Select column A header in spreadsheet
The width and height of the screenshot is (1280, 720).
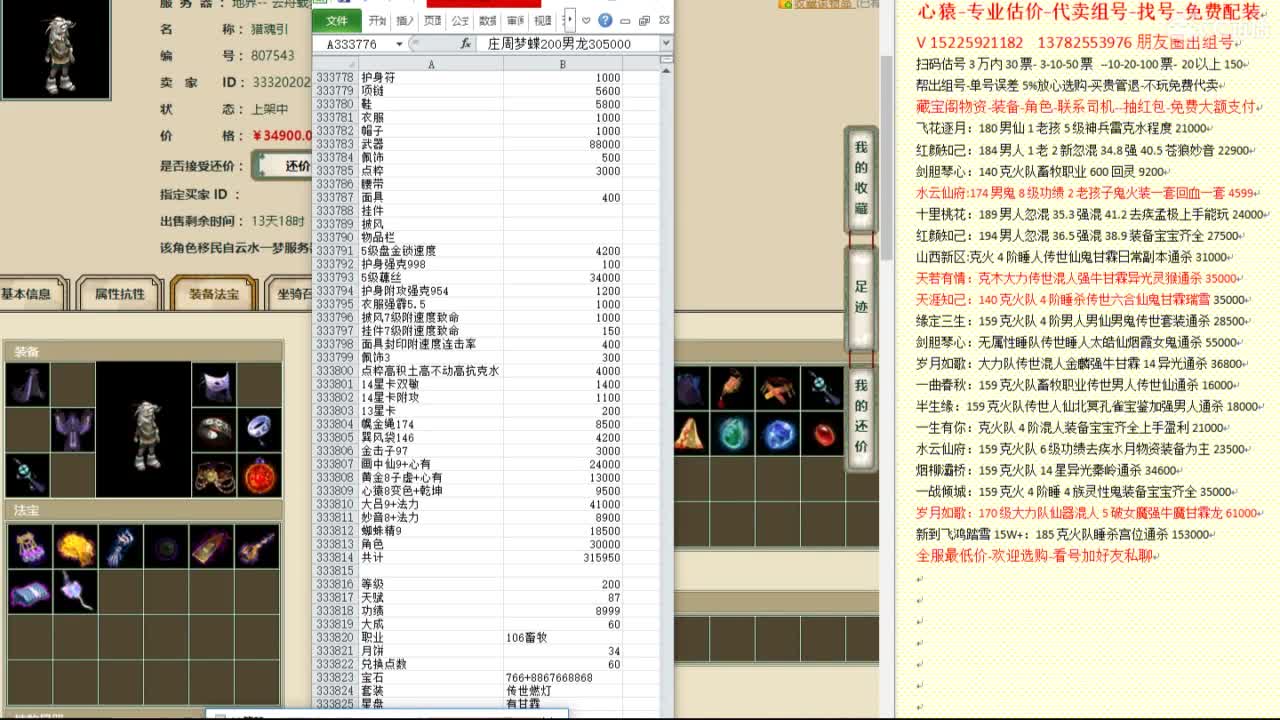431,64
